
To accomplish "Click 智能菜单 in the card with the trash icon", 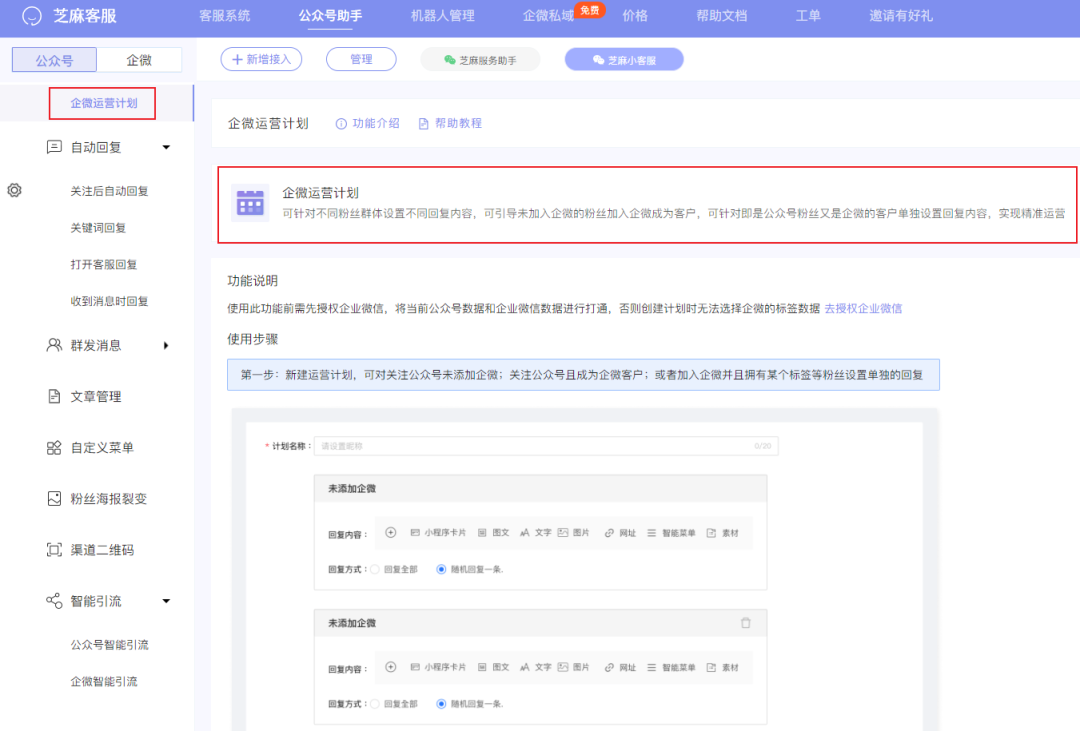I will pos(671,667).
